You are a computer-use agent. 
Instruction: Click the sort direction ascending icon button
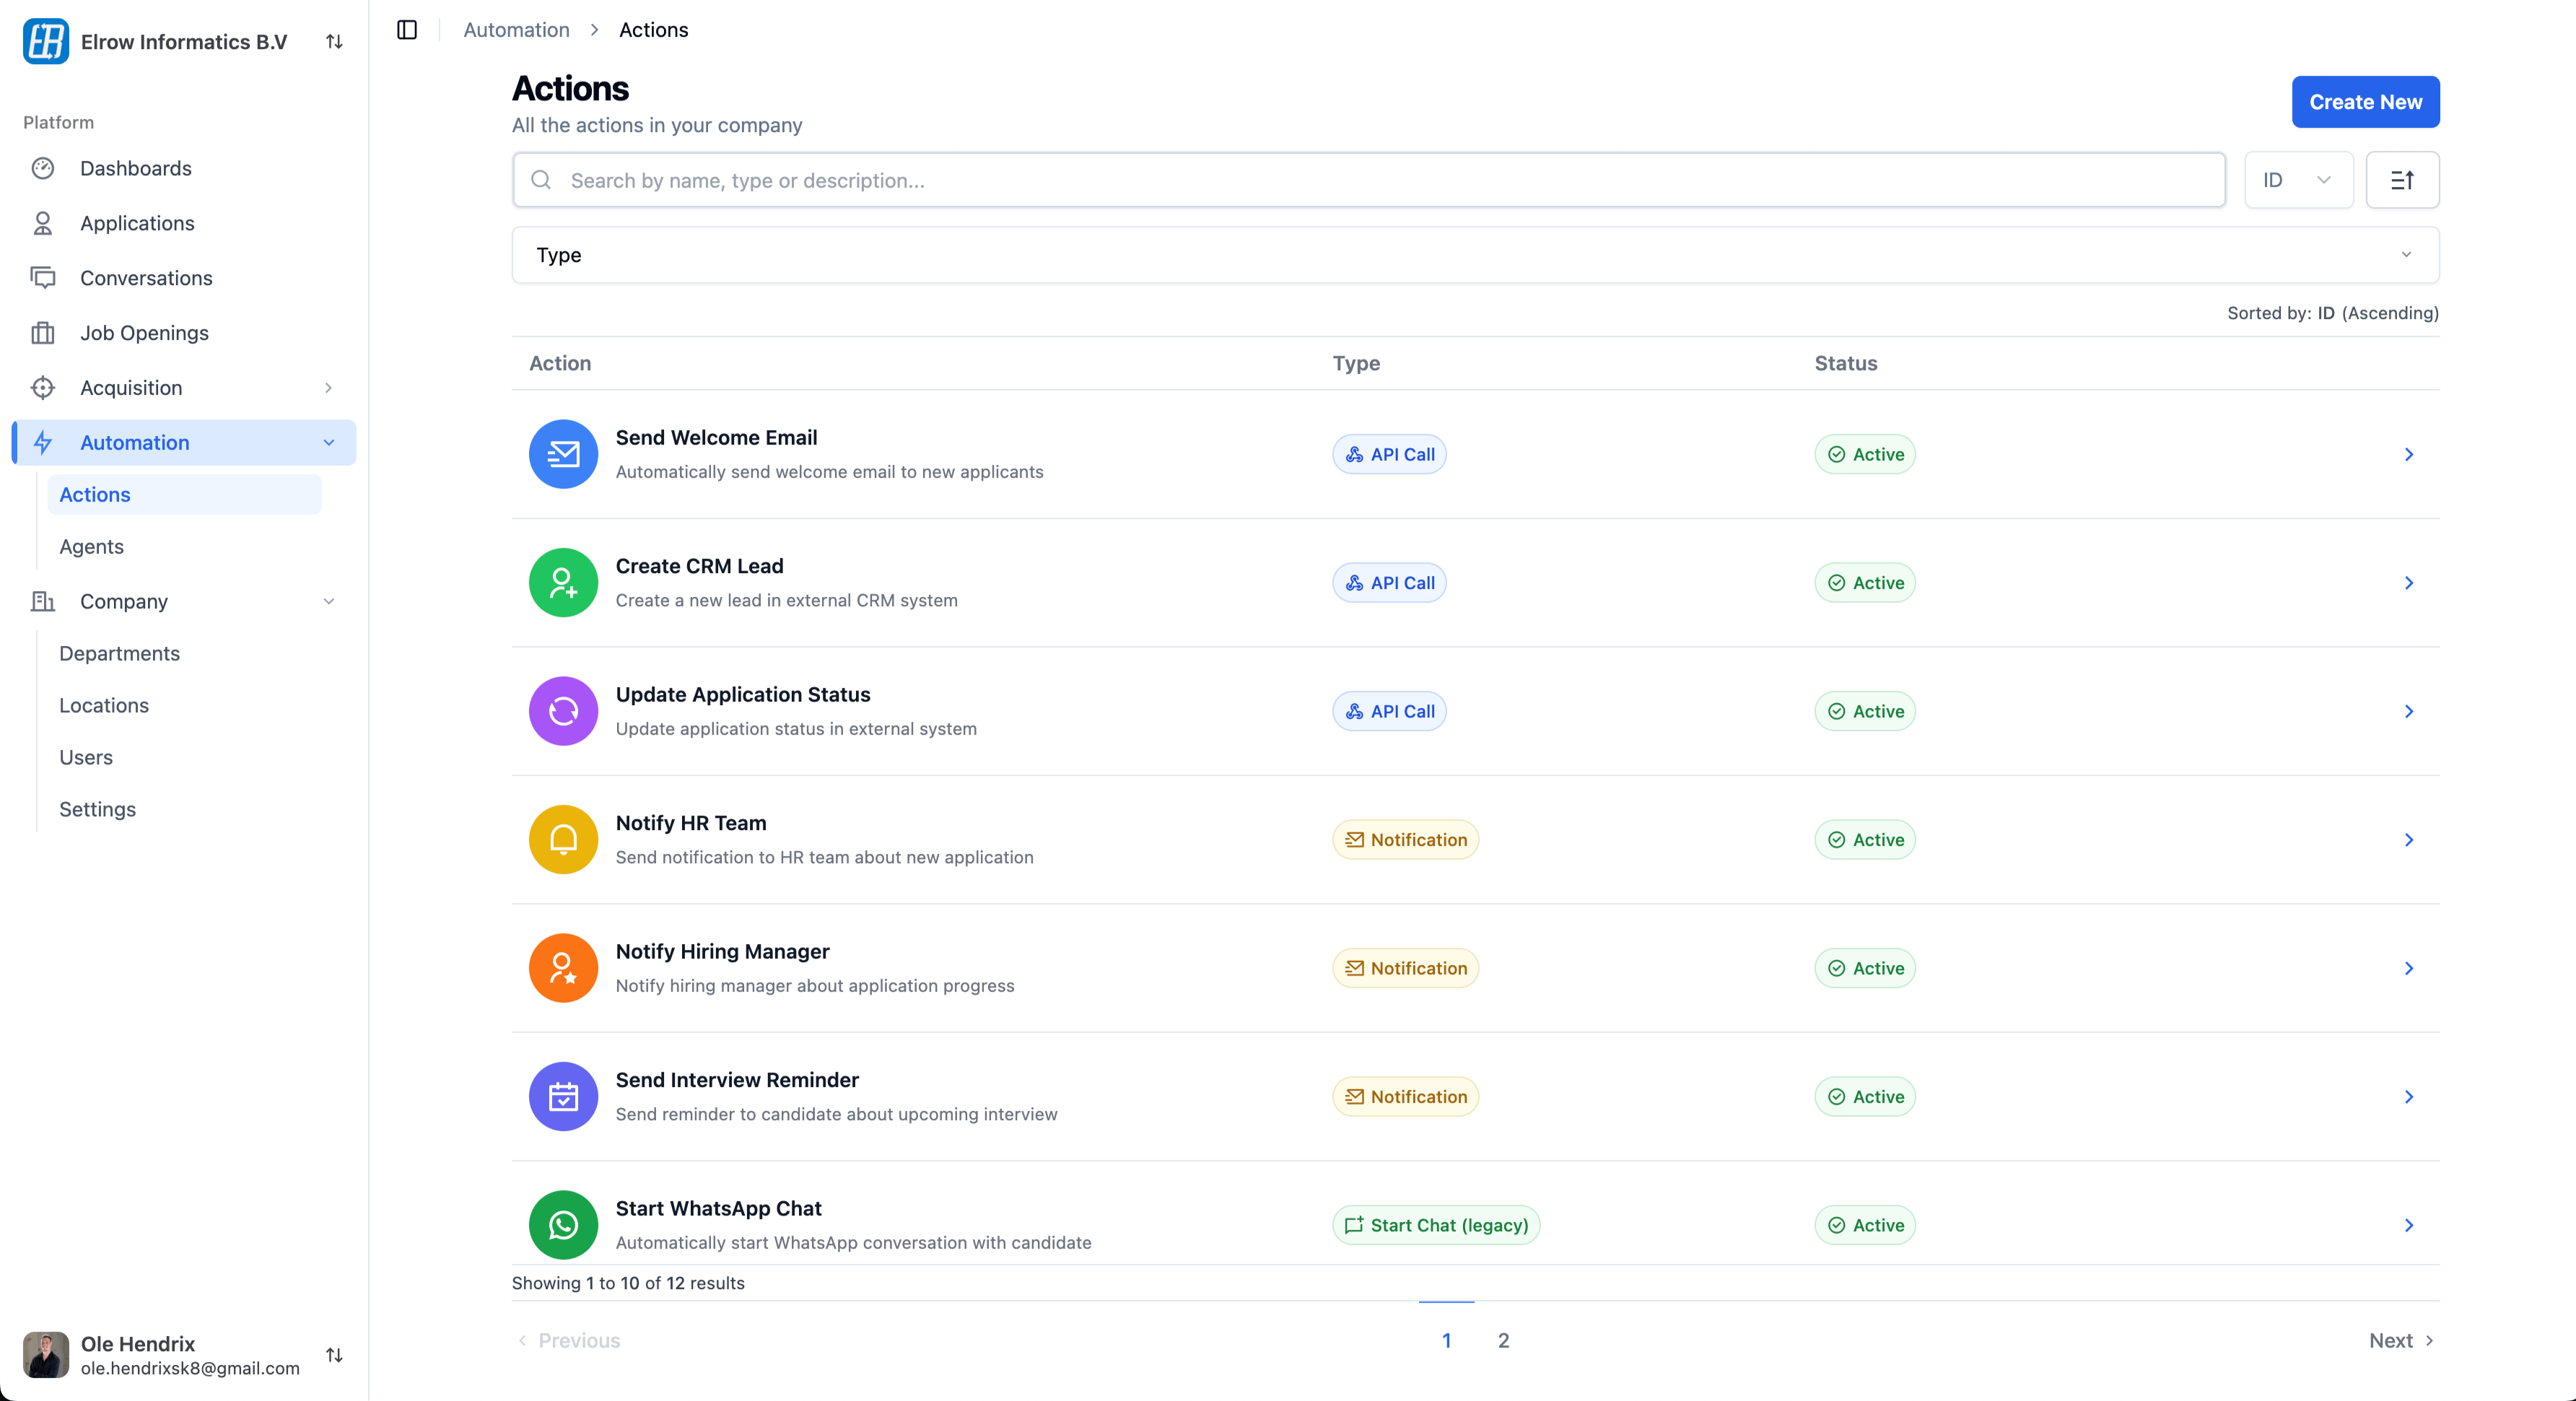coord(2402,180)
